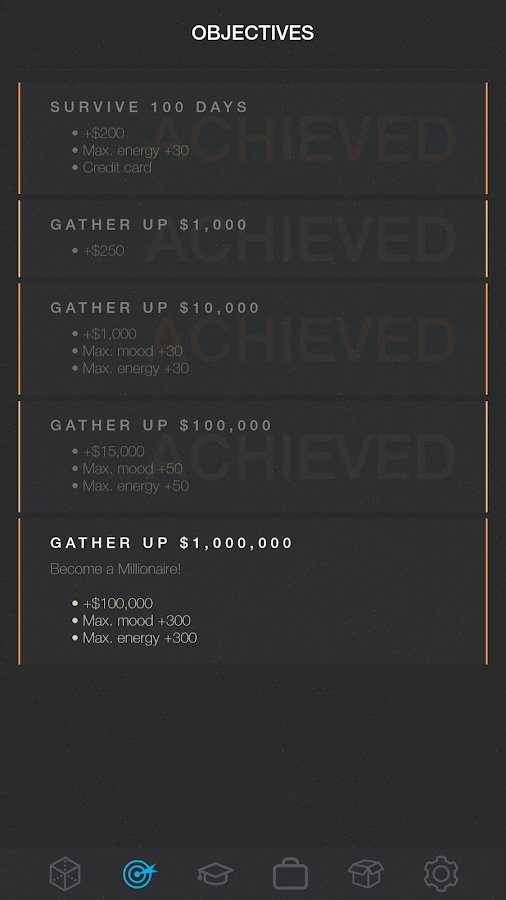Select the Gather Up $1,000 objective
The width and height of the screenshot is (506, 900).
pos(253,239)
